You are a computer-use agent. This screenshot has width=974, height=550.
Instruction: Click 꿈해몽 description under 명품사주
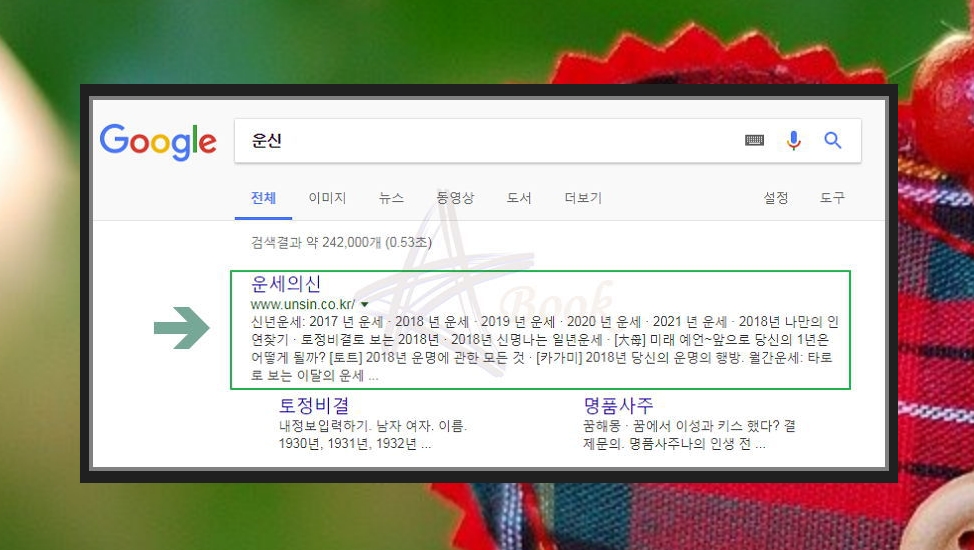[689, 426]
